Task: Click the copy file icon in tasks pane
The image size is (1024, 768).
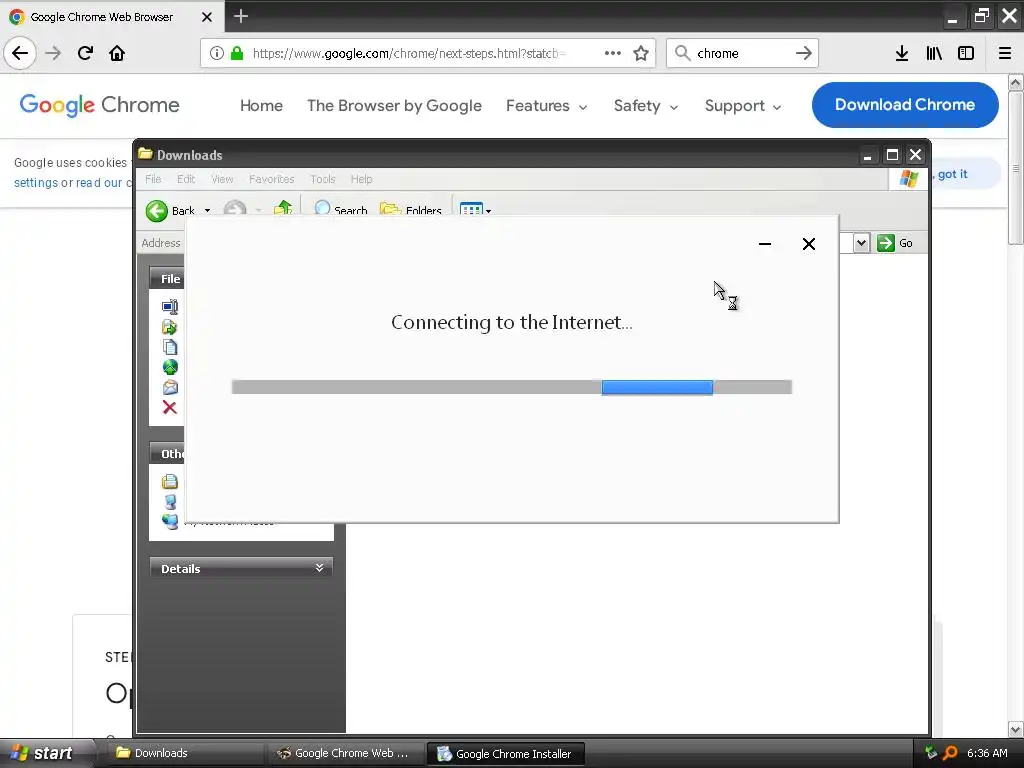Action: (x=170, y=347)
